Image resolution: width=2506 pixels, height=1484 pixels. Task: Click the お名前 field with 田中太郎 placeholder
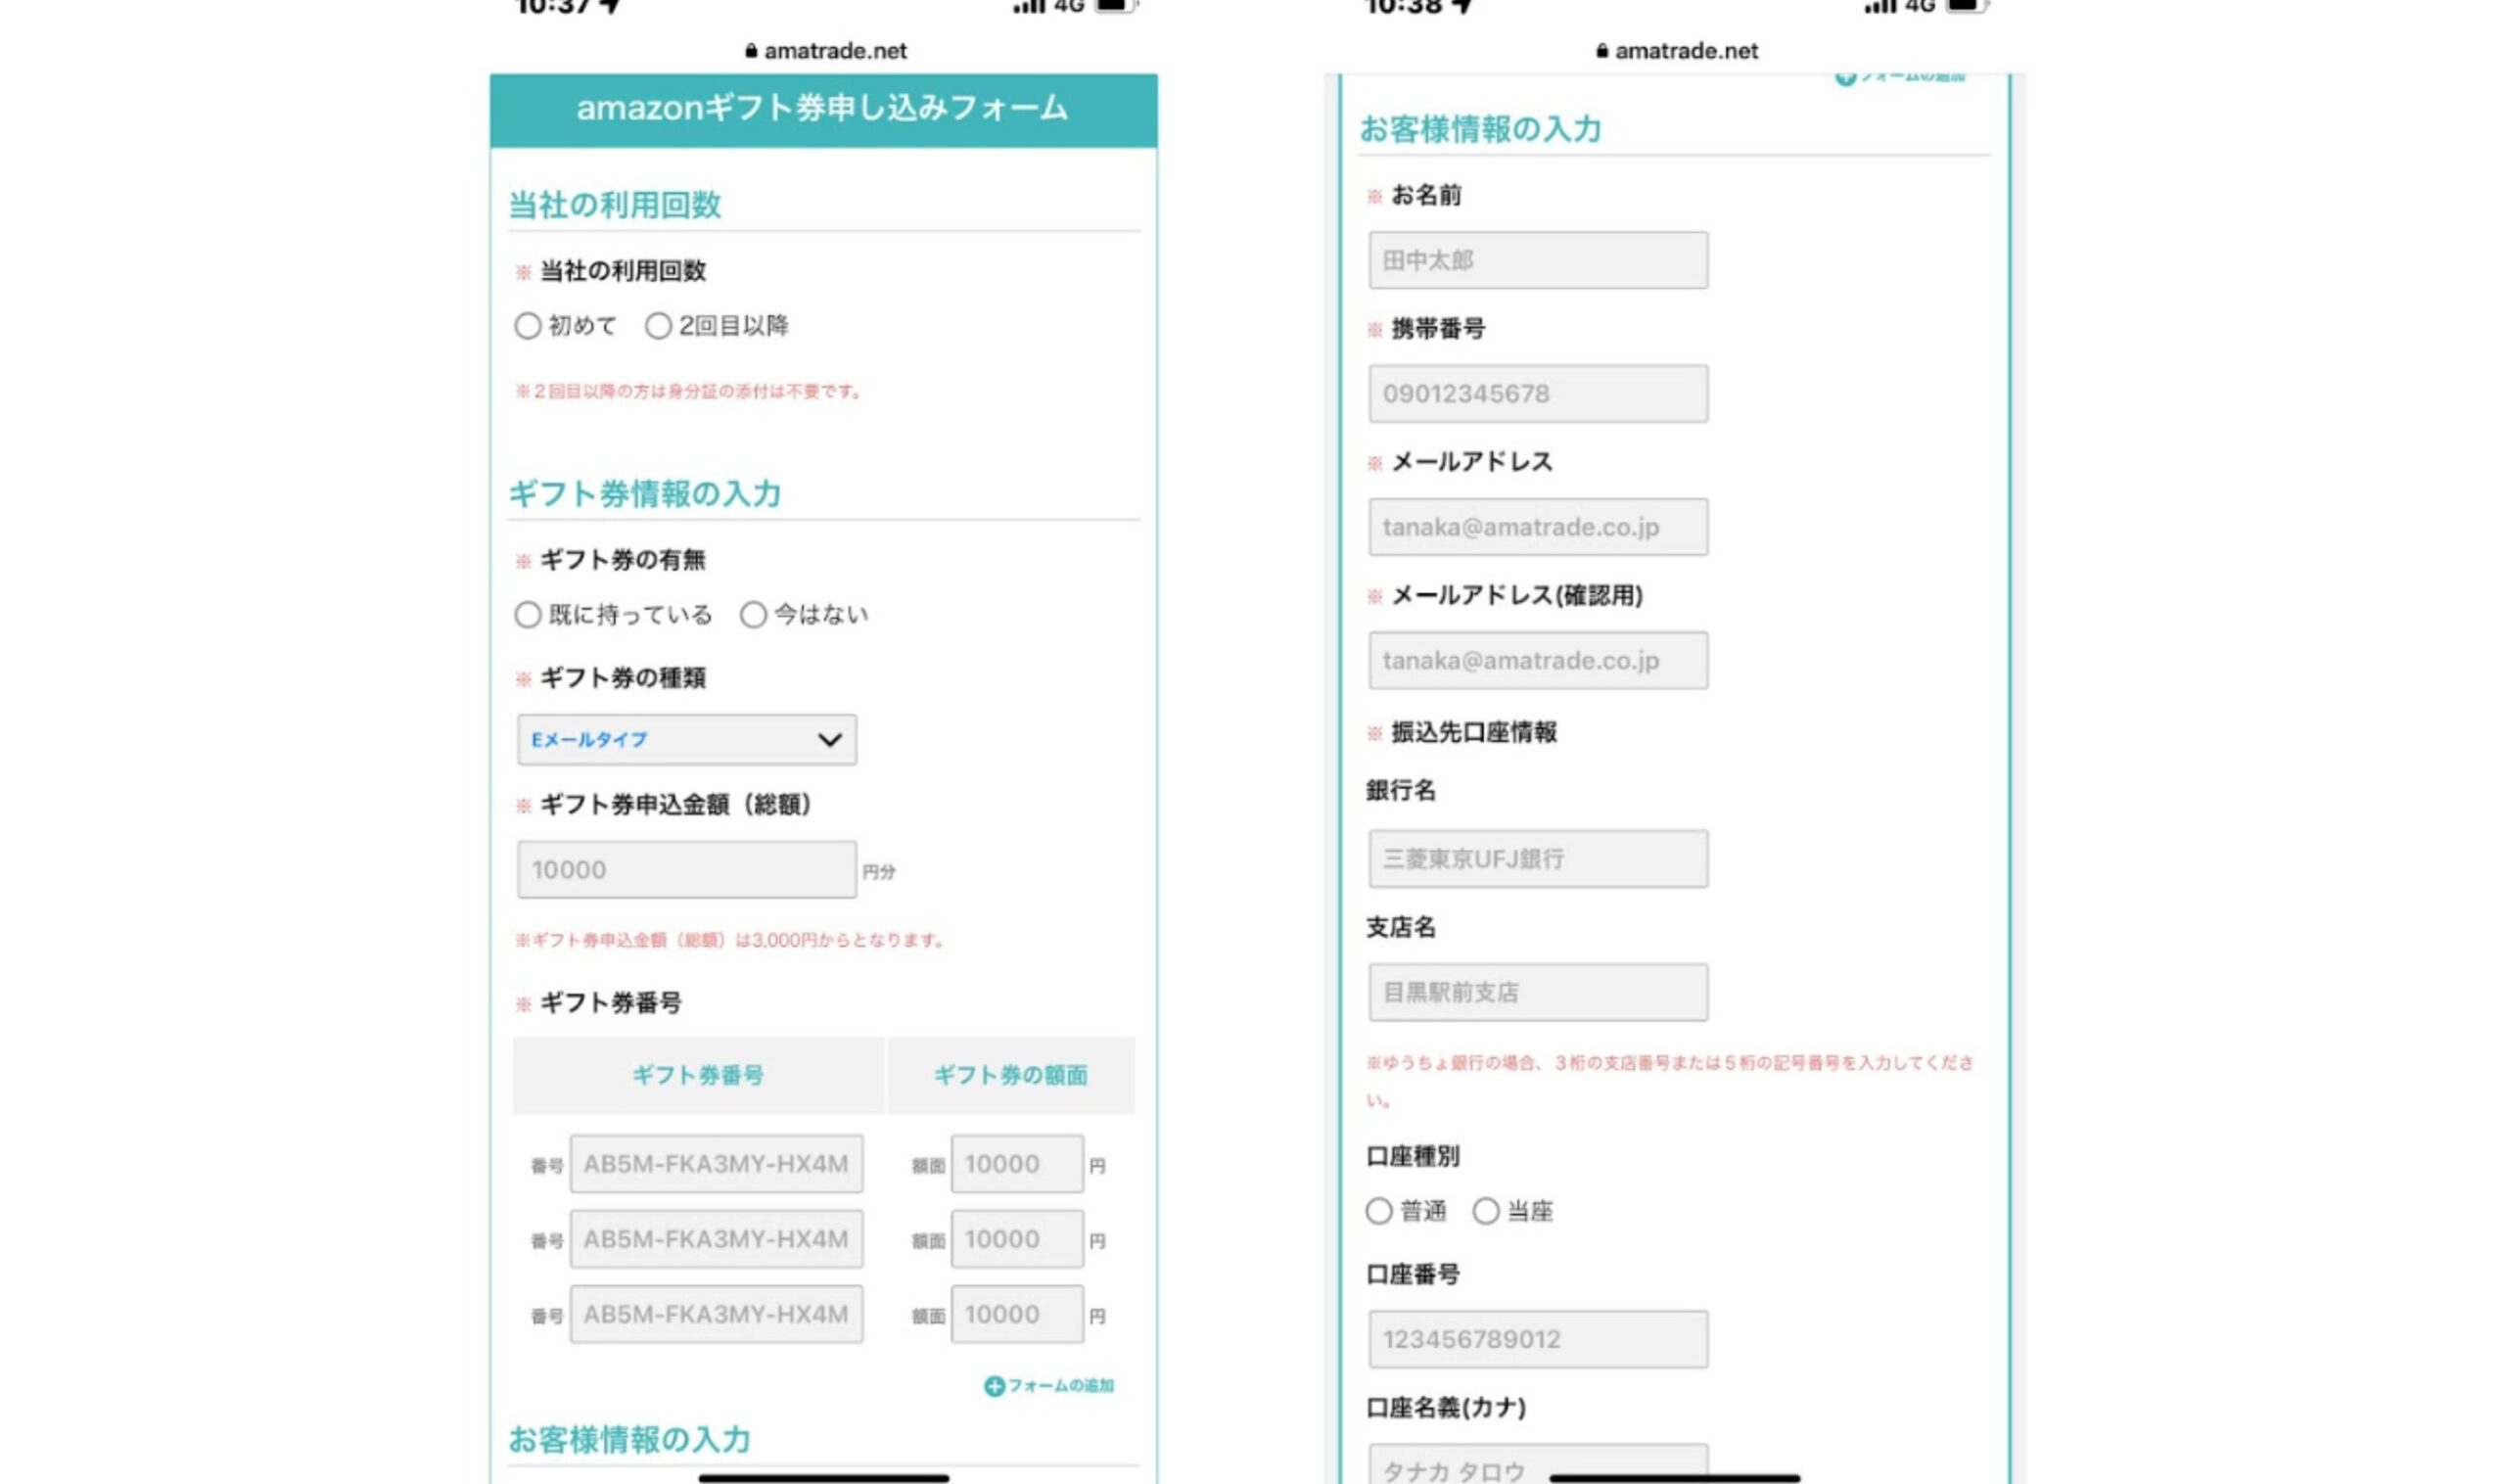[1538, 261]
